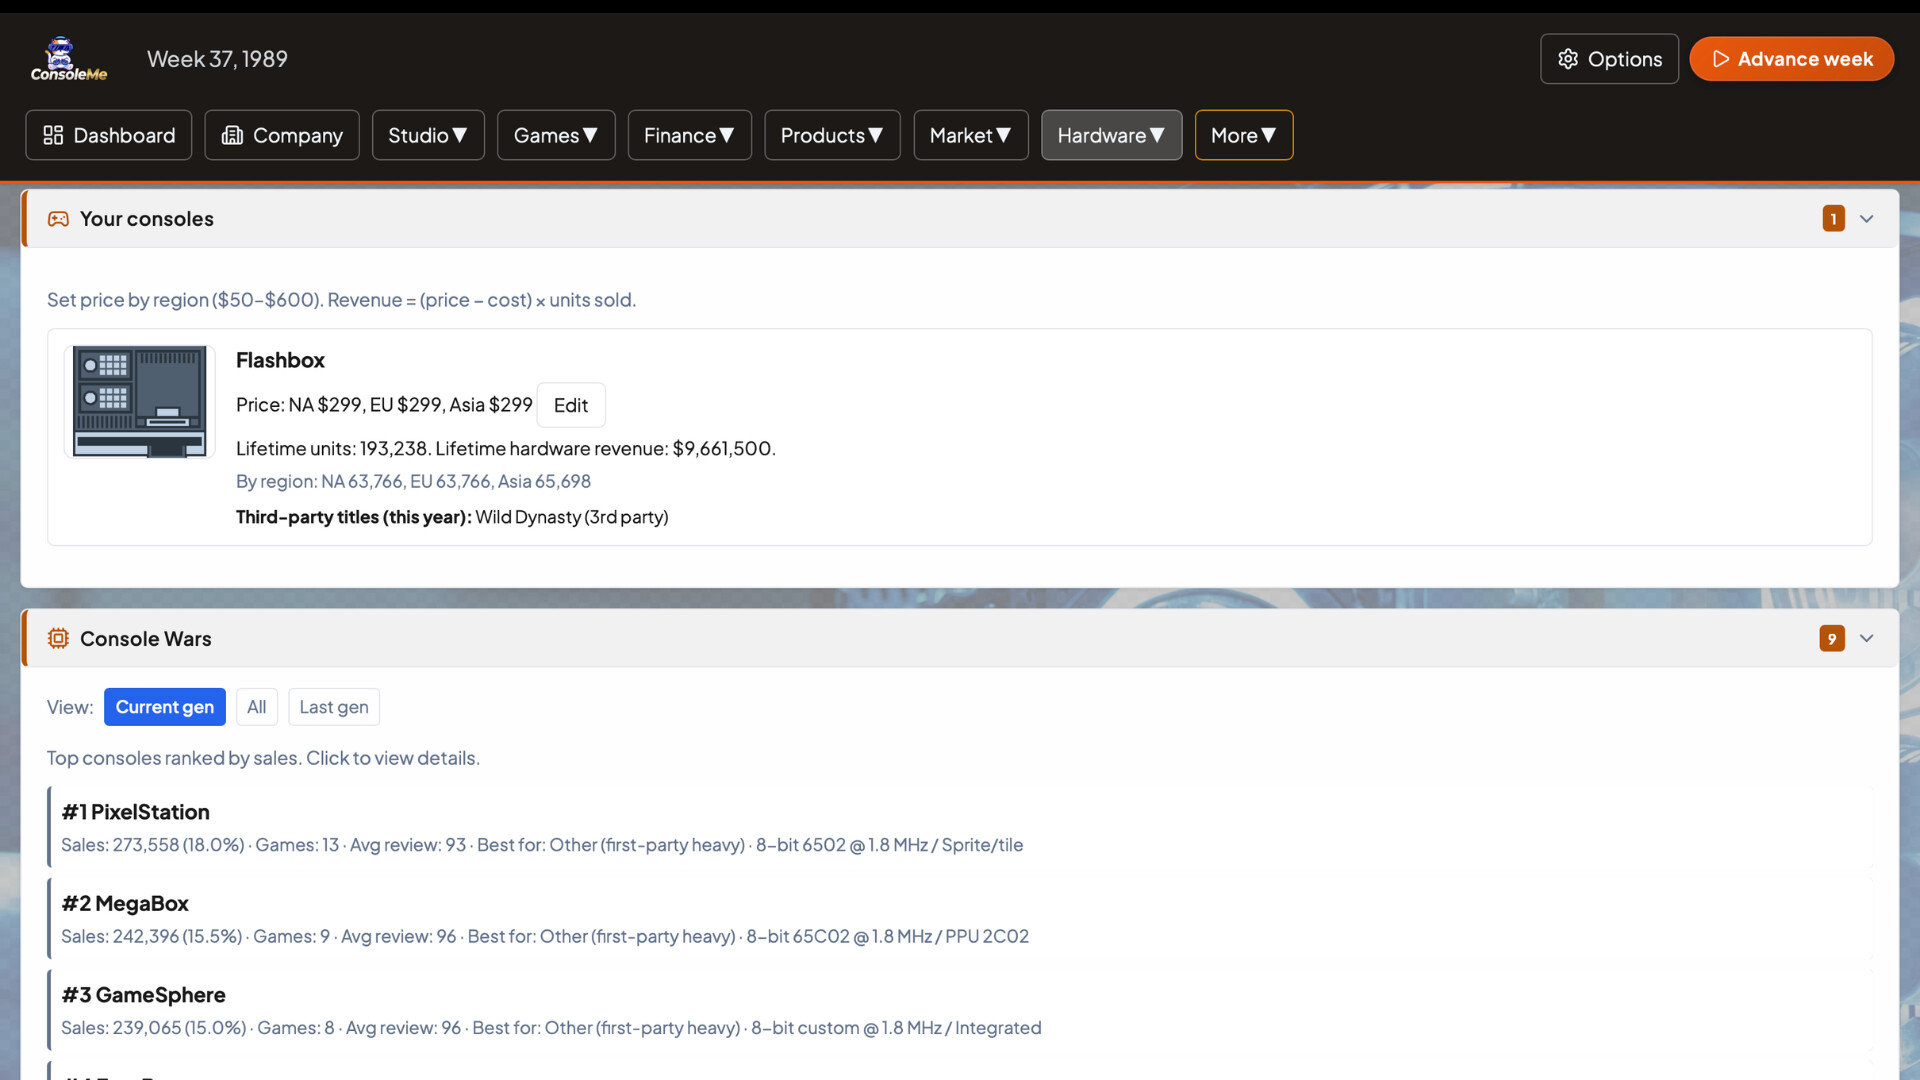Click the robot icon beside Console Wars
The height and width of the screenshot is (1080, 1920).
tap(58, 638)
